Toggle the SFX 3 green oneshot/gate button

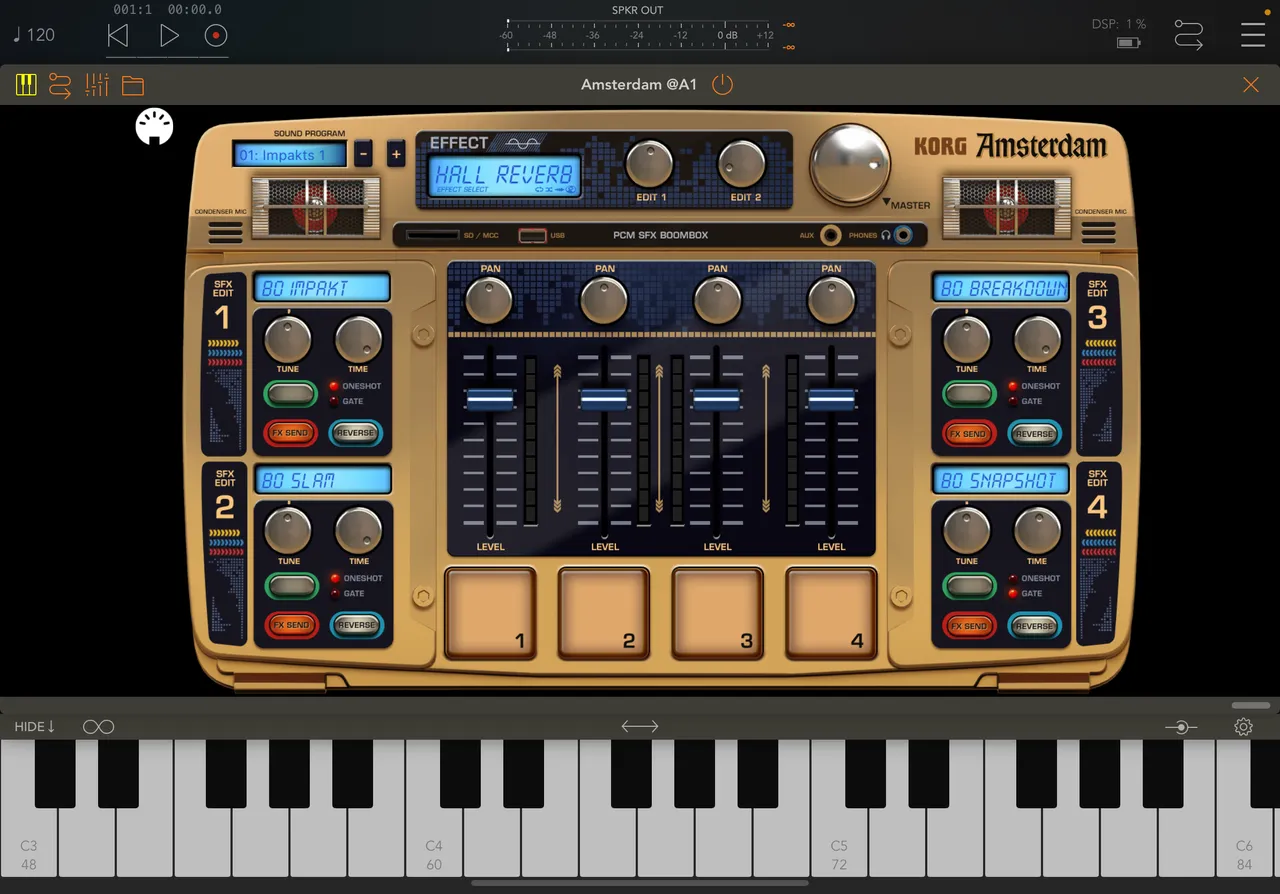pos(969,394)
